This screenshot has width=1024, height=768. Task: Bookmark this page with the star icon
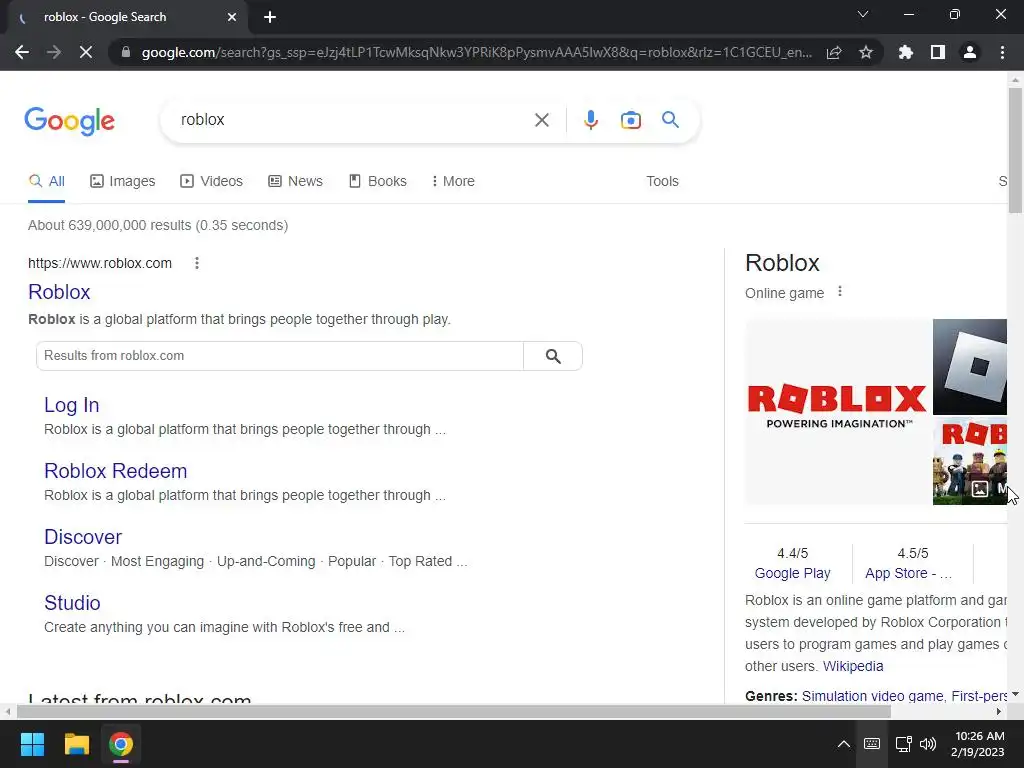866,52
